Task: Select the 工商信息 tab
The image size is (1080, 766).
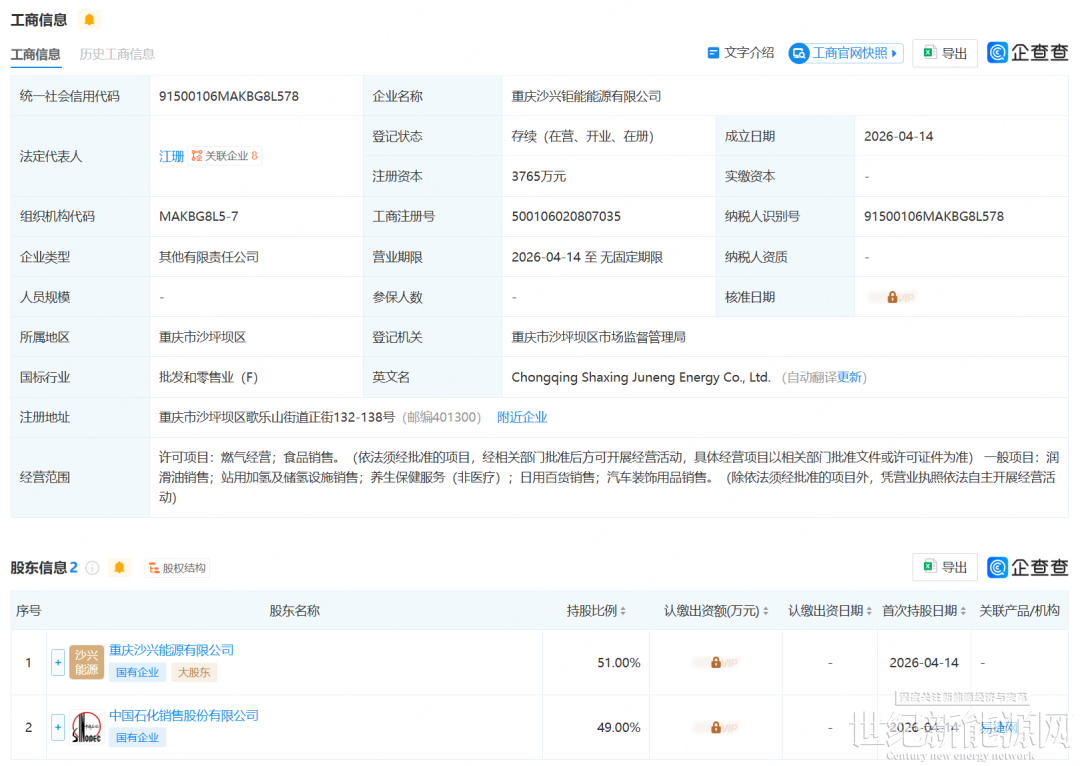Action: pyautogui.click(x=35, y=54)
